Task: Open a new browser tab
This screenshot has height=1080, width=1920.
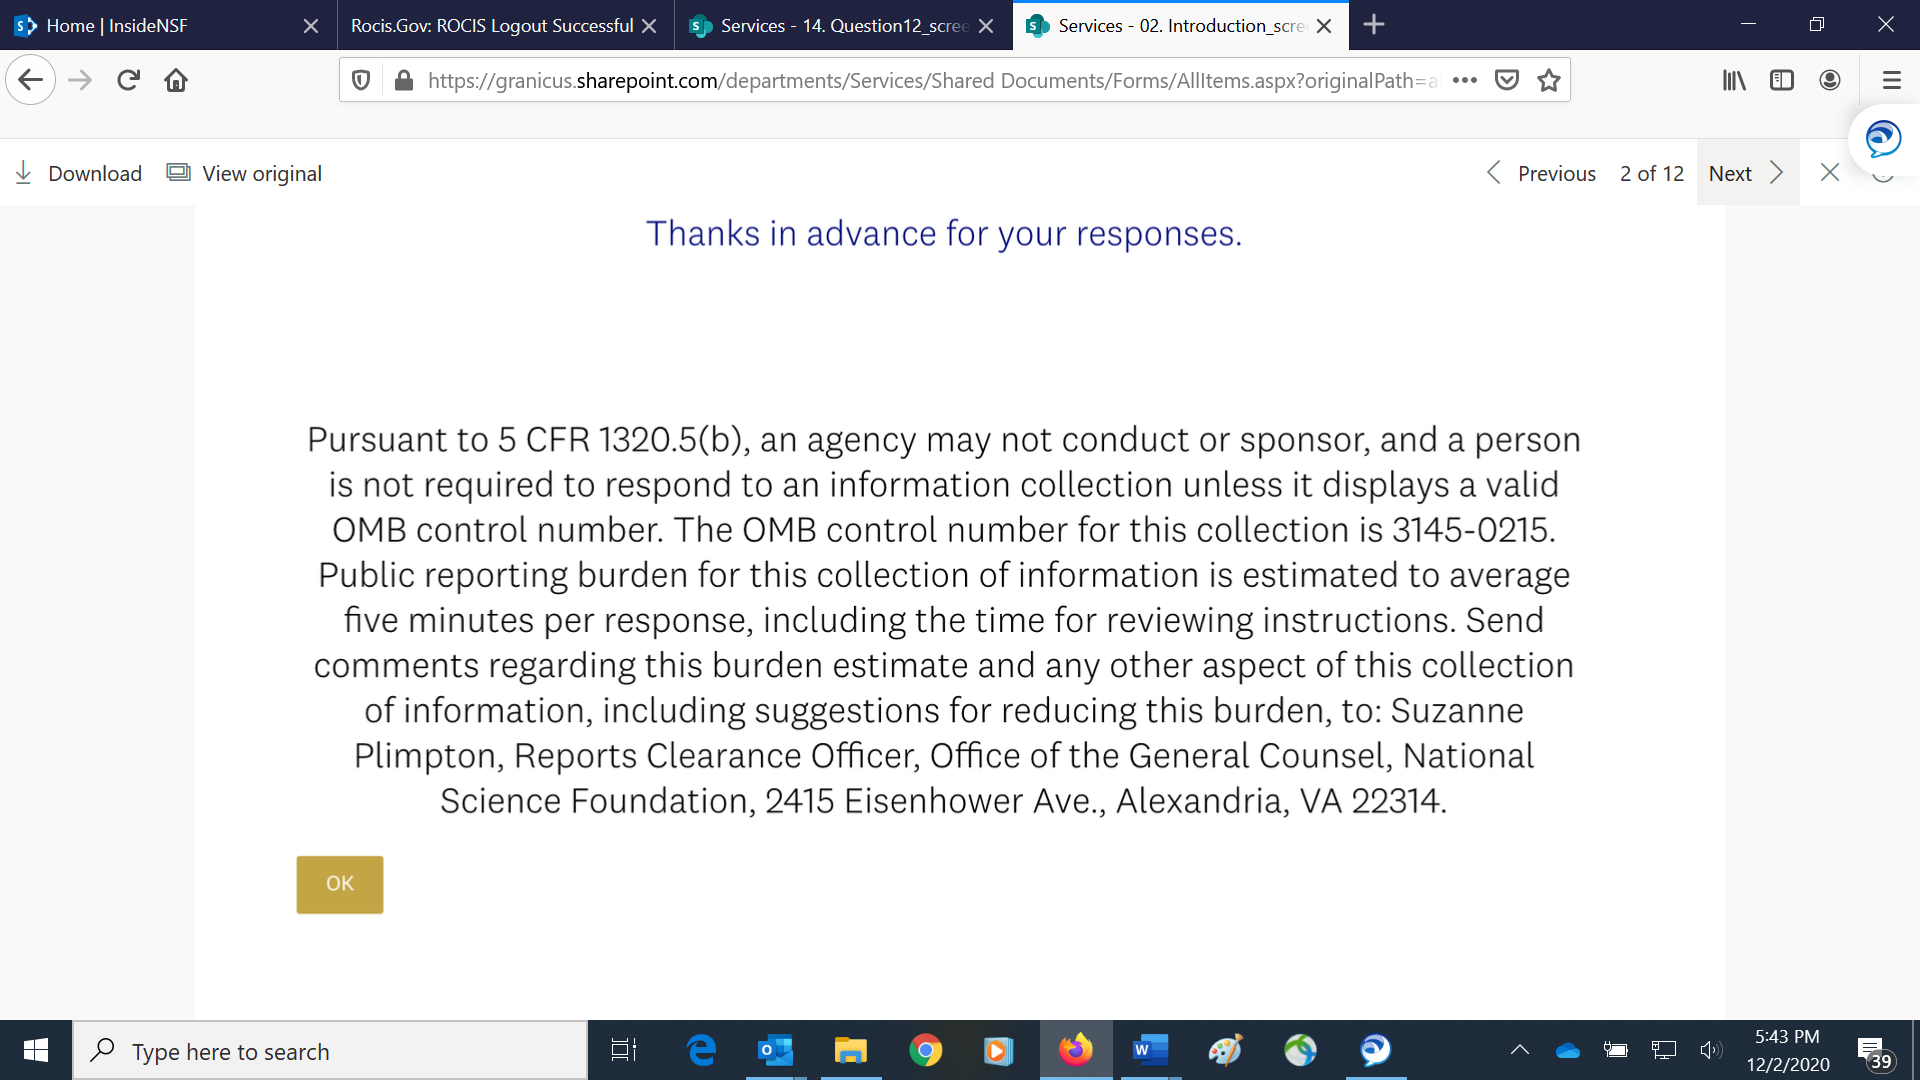Action: click(1374, 25)
